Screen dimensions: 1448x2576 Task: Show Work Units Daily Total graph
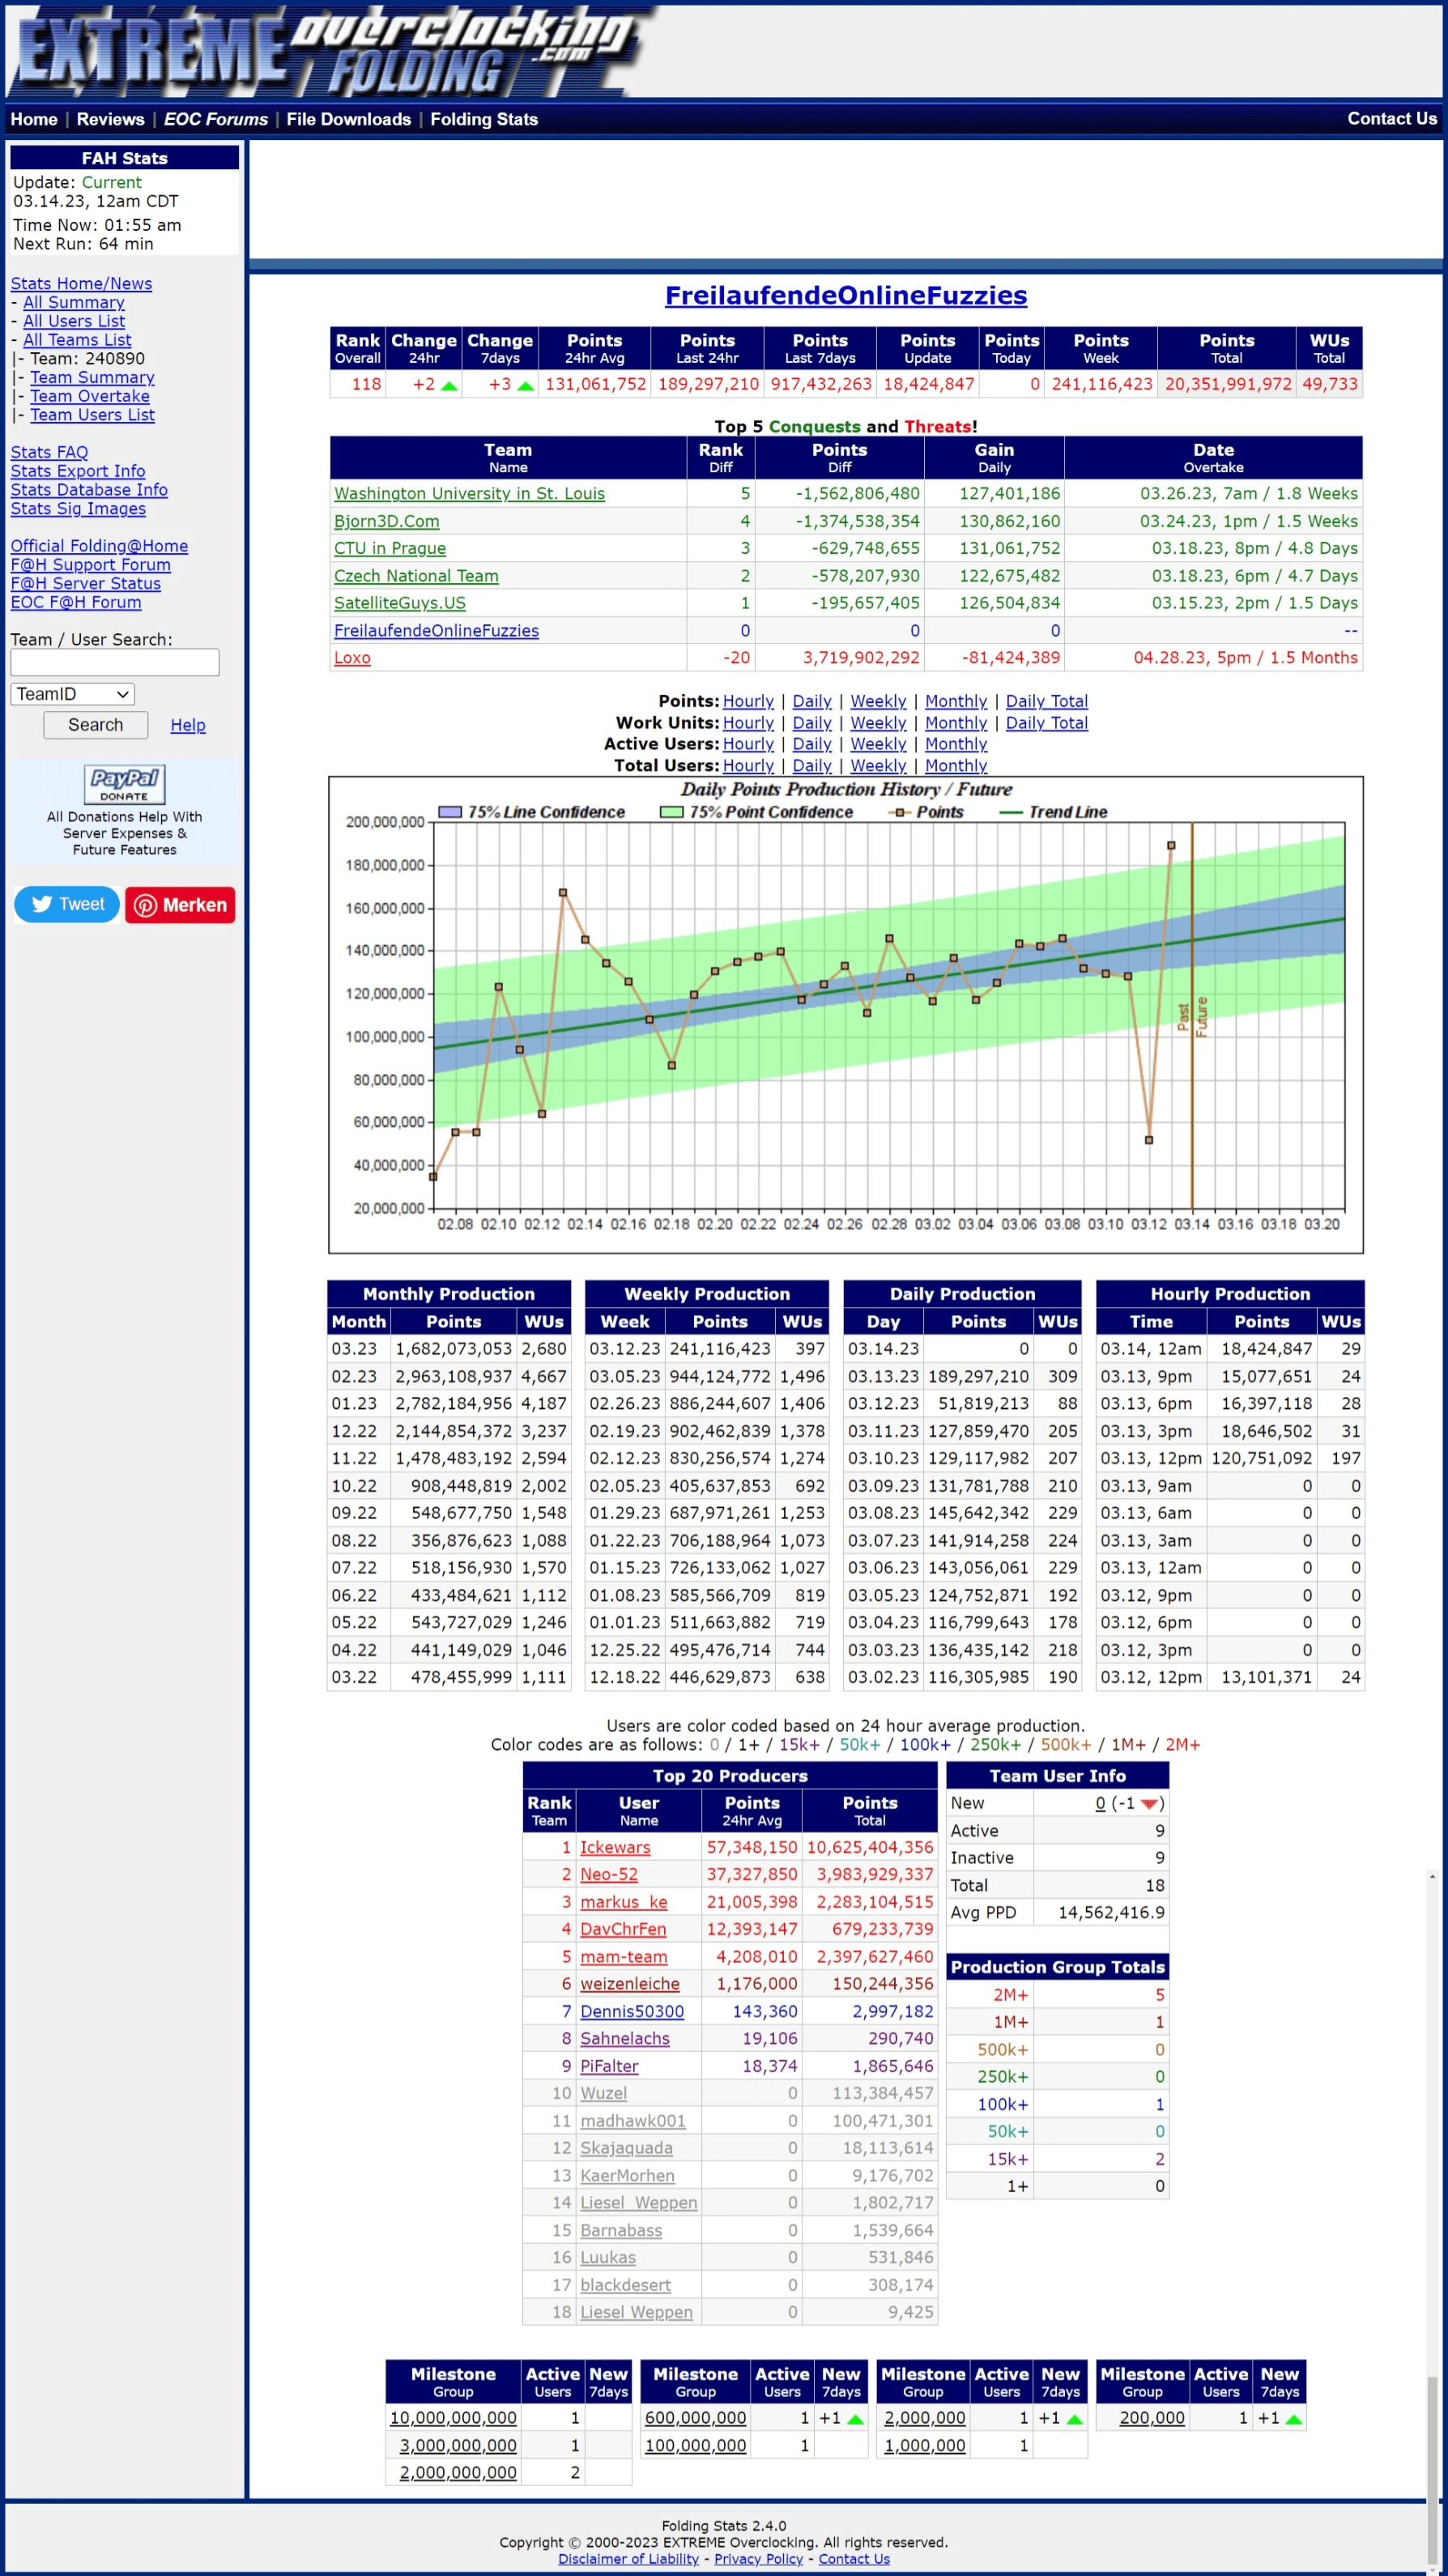coord(1047,723)
